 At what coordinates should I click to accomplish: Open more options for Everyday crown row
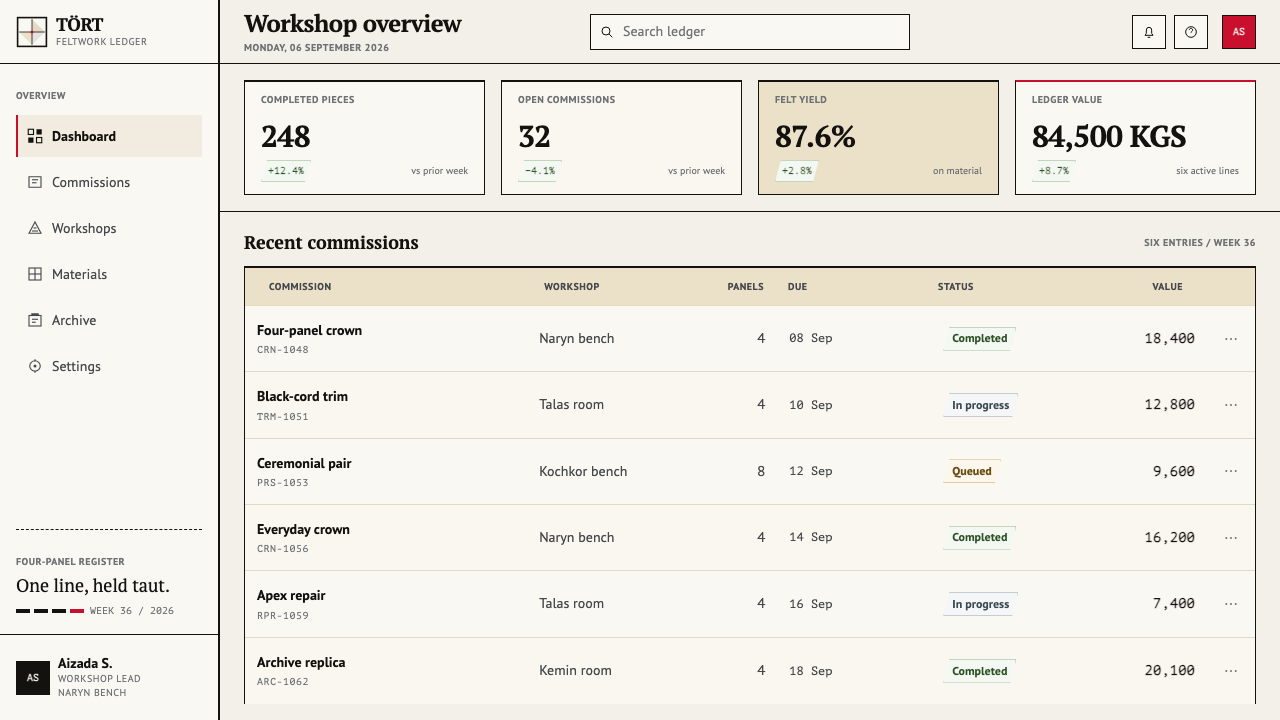pyautogui.click(x=1231, y=537)
